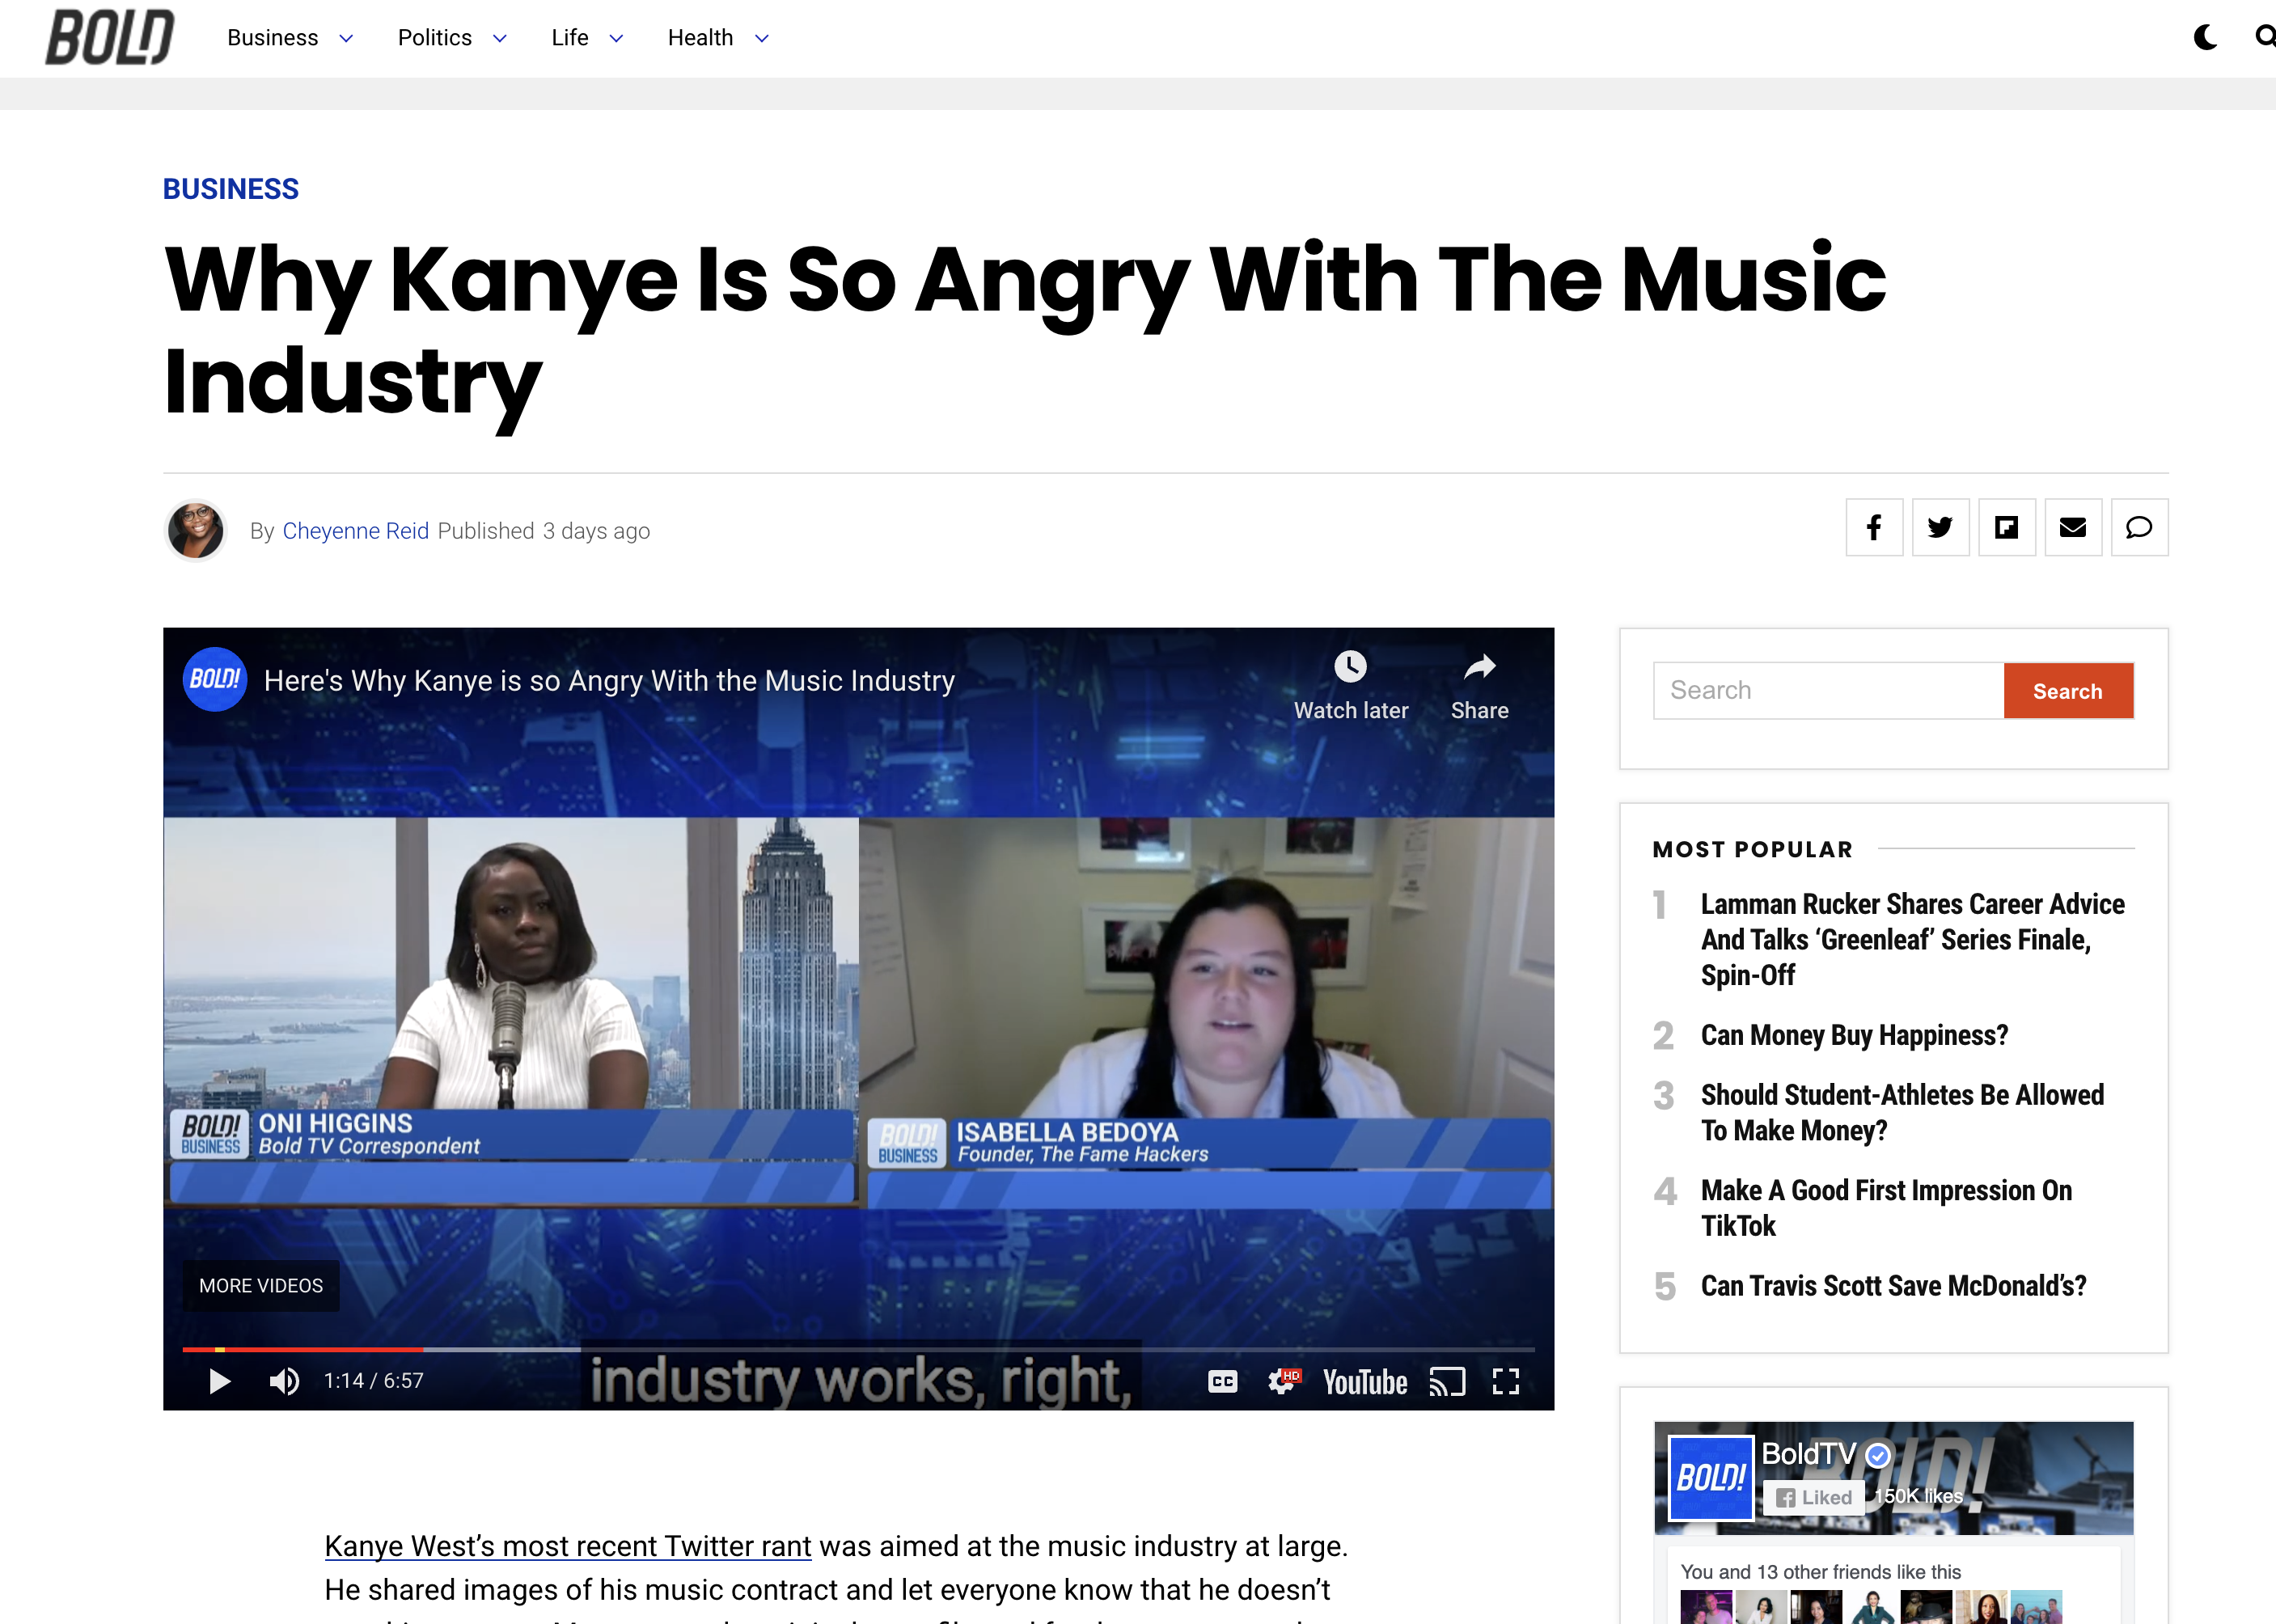The image size is (2276, 1624).
Task: Expand the Business menu chevron
Action: [x=346, y=39]
